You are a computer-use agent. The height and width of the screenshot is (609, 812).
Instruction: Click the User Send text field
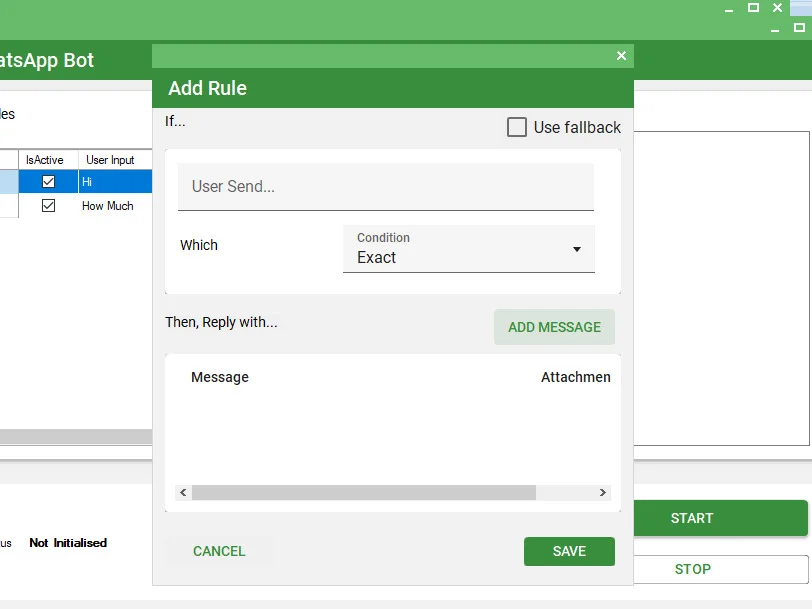(x=385, y=186)
